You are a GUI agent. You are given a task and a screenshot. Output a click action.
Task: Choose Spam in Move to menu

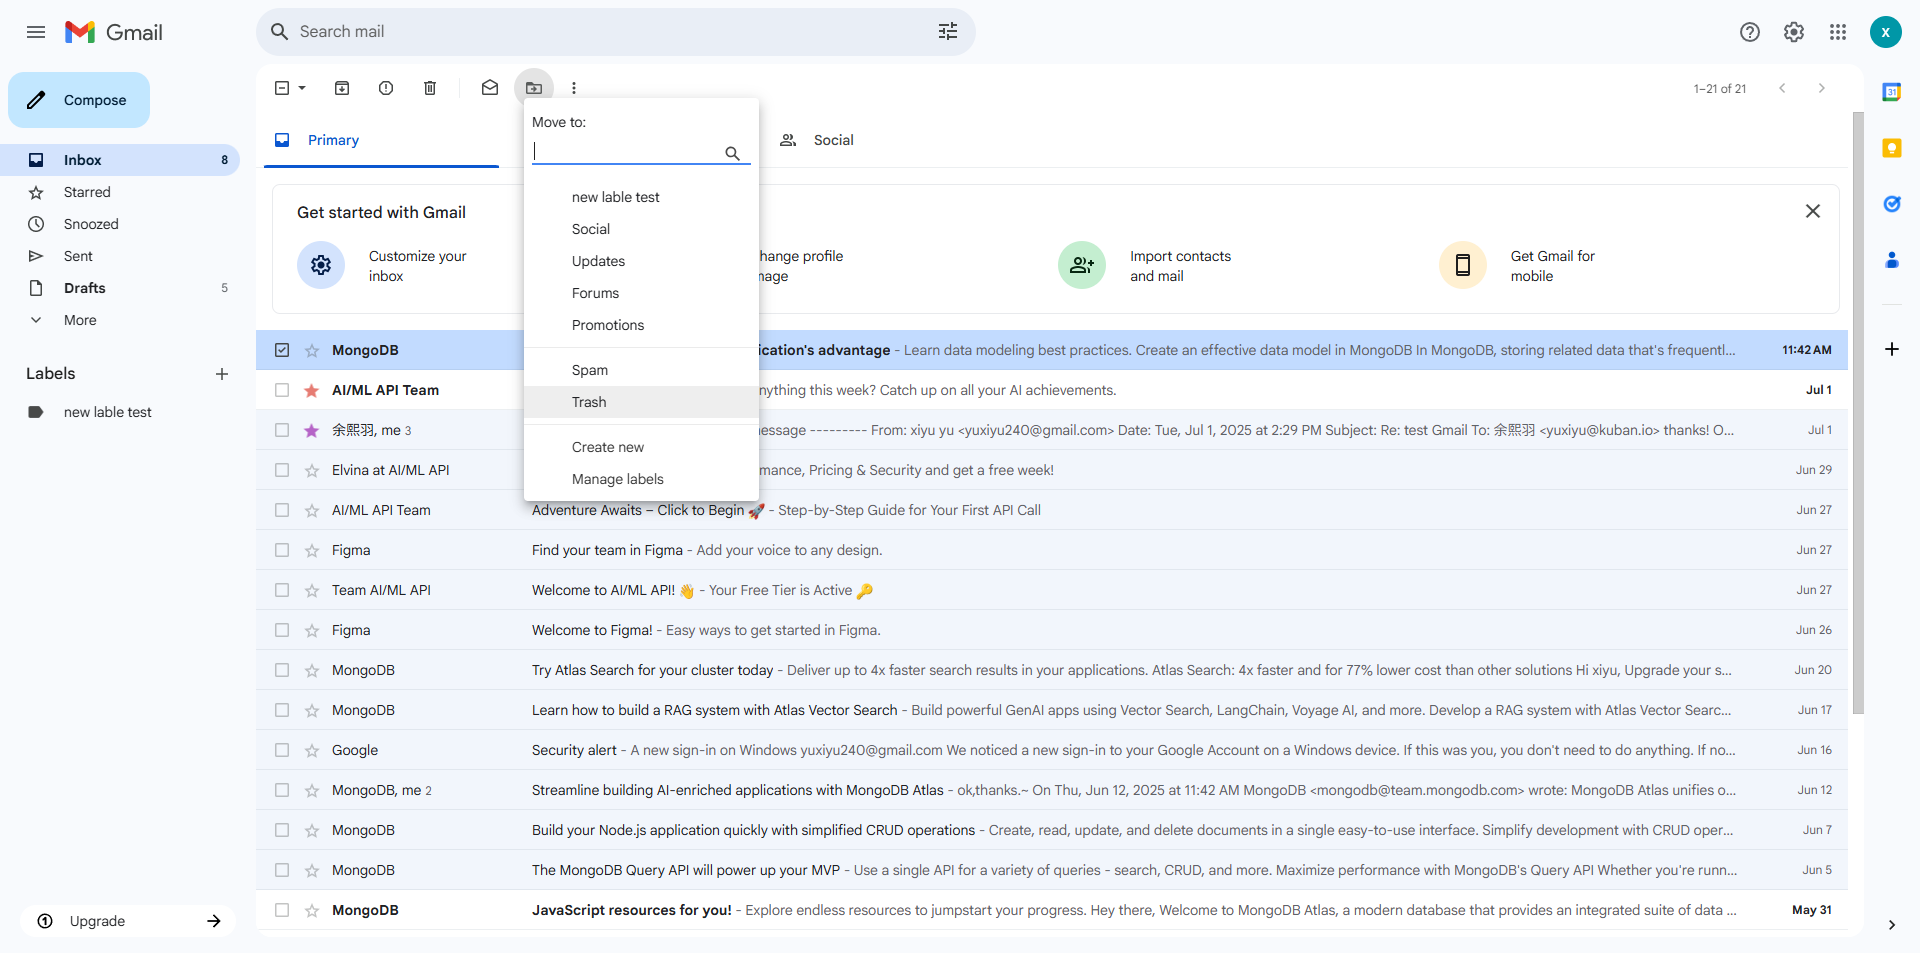[641, 370]
